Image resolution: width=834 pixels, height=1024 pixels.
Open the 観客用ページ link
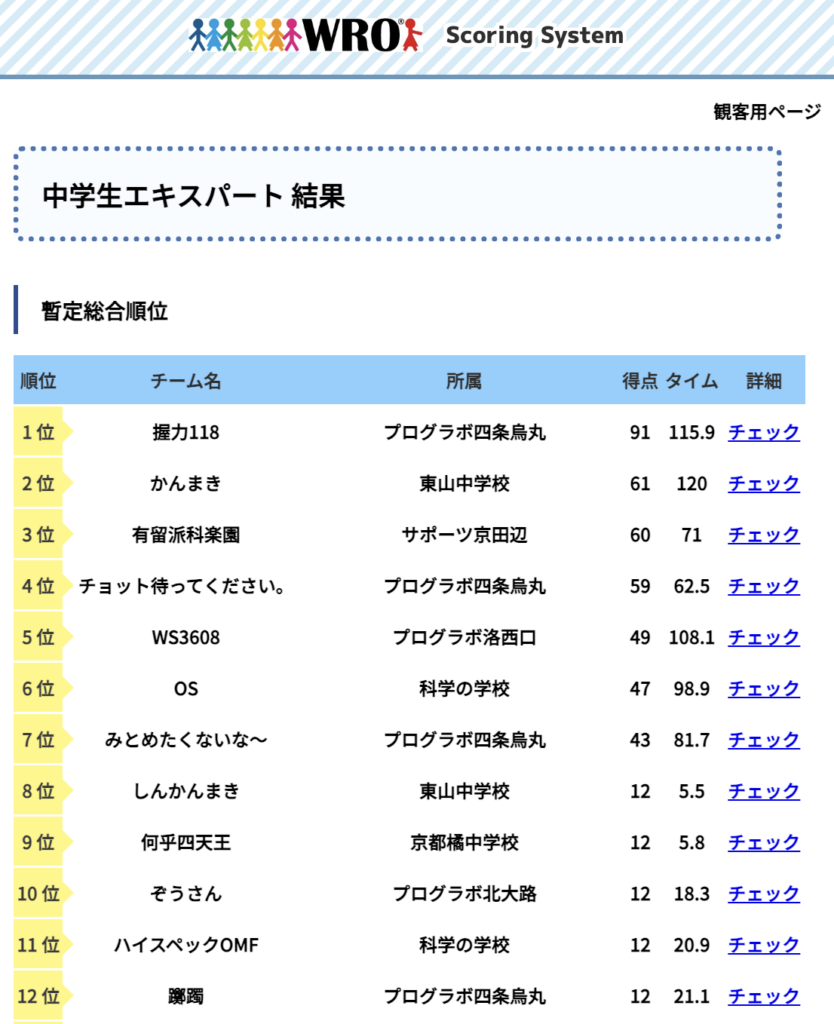(766, 112)
